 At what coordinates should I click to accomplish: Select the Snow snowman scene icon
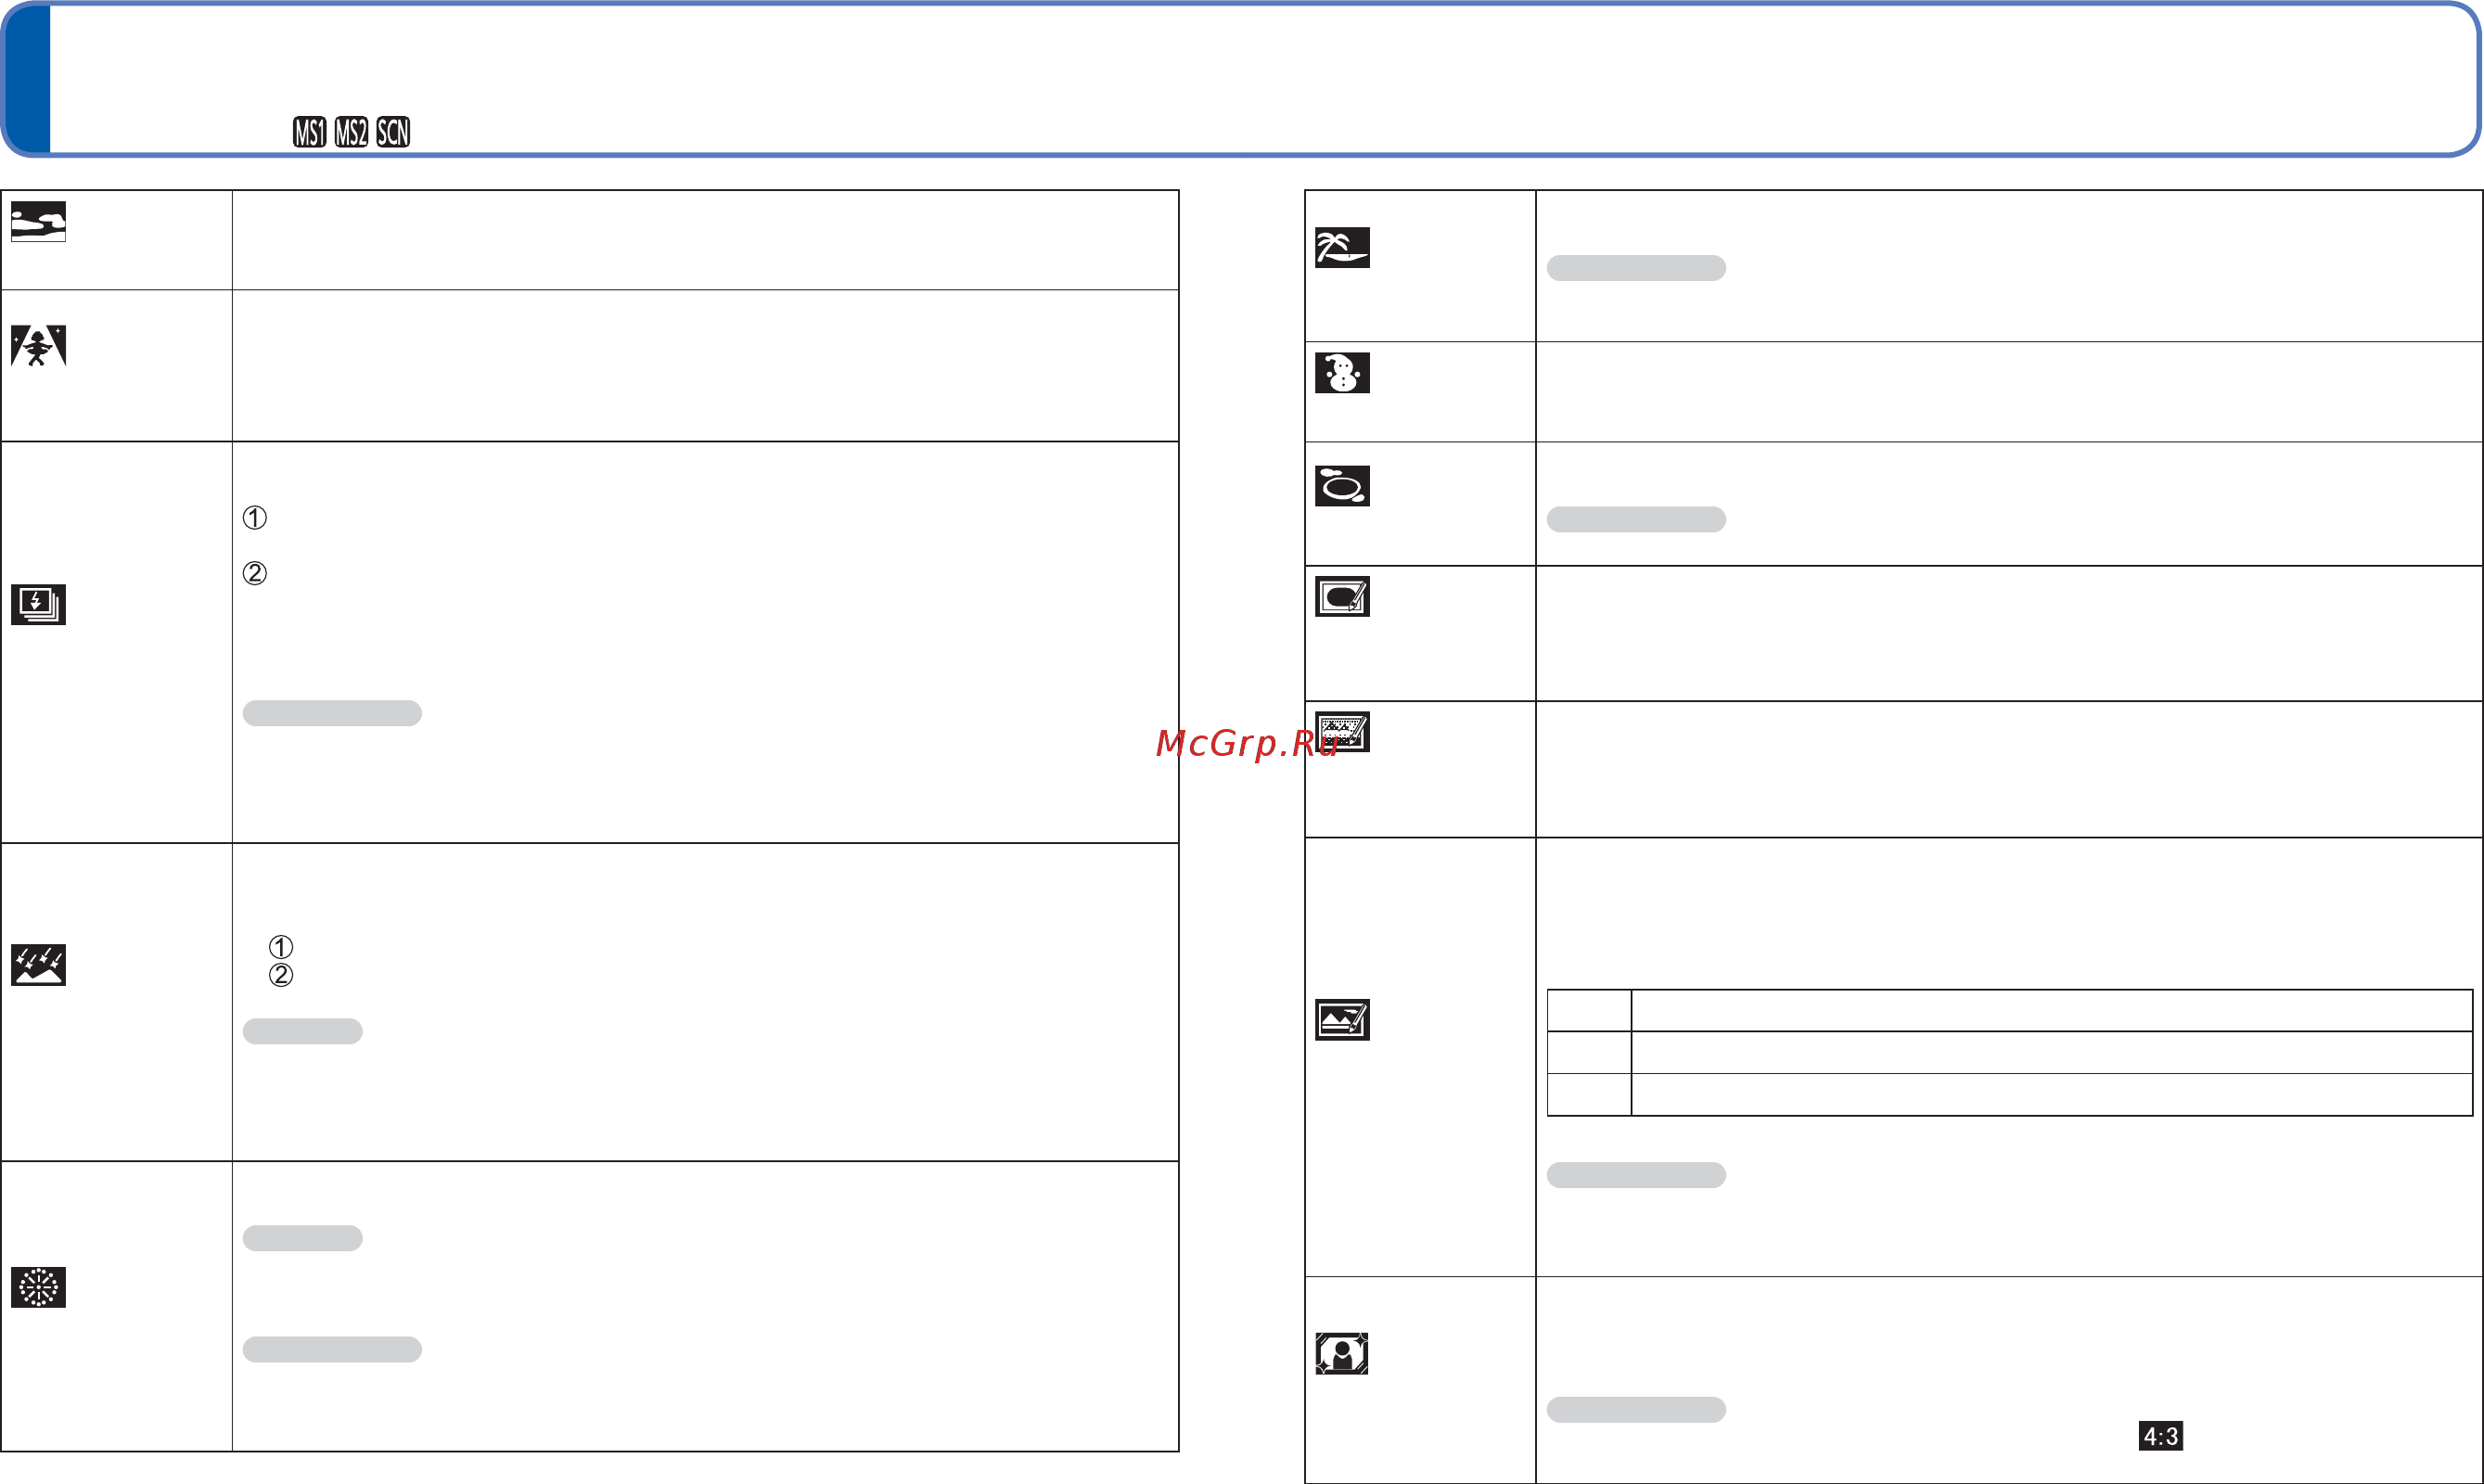1342,373
